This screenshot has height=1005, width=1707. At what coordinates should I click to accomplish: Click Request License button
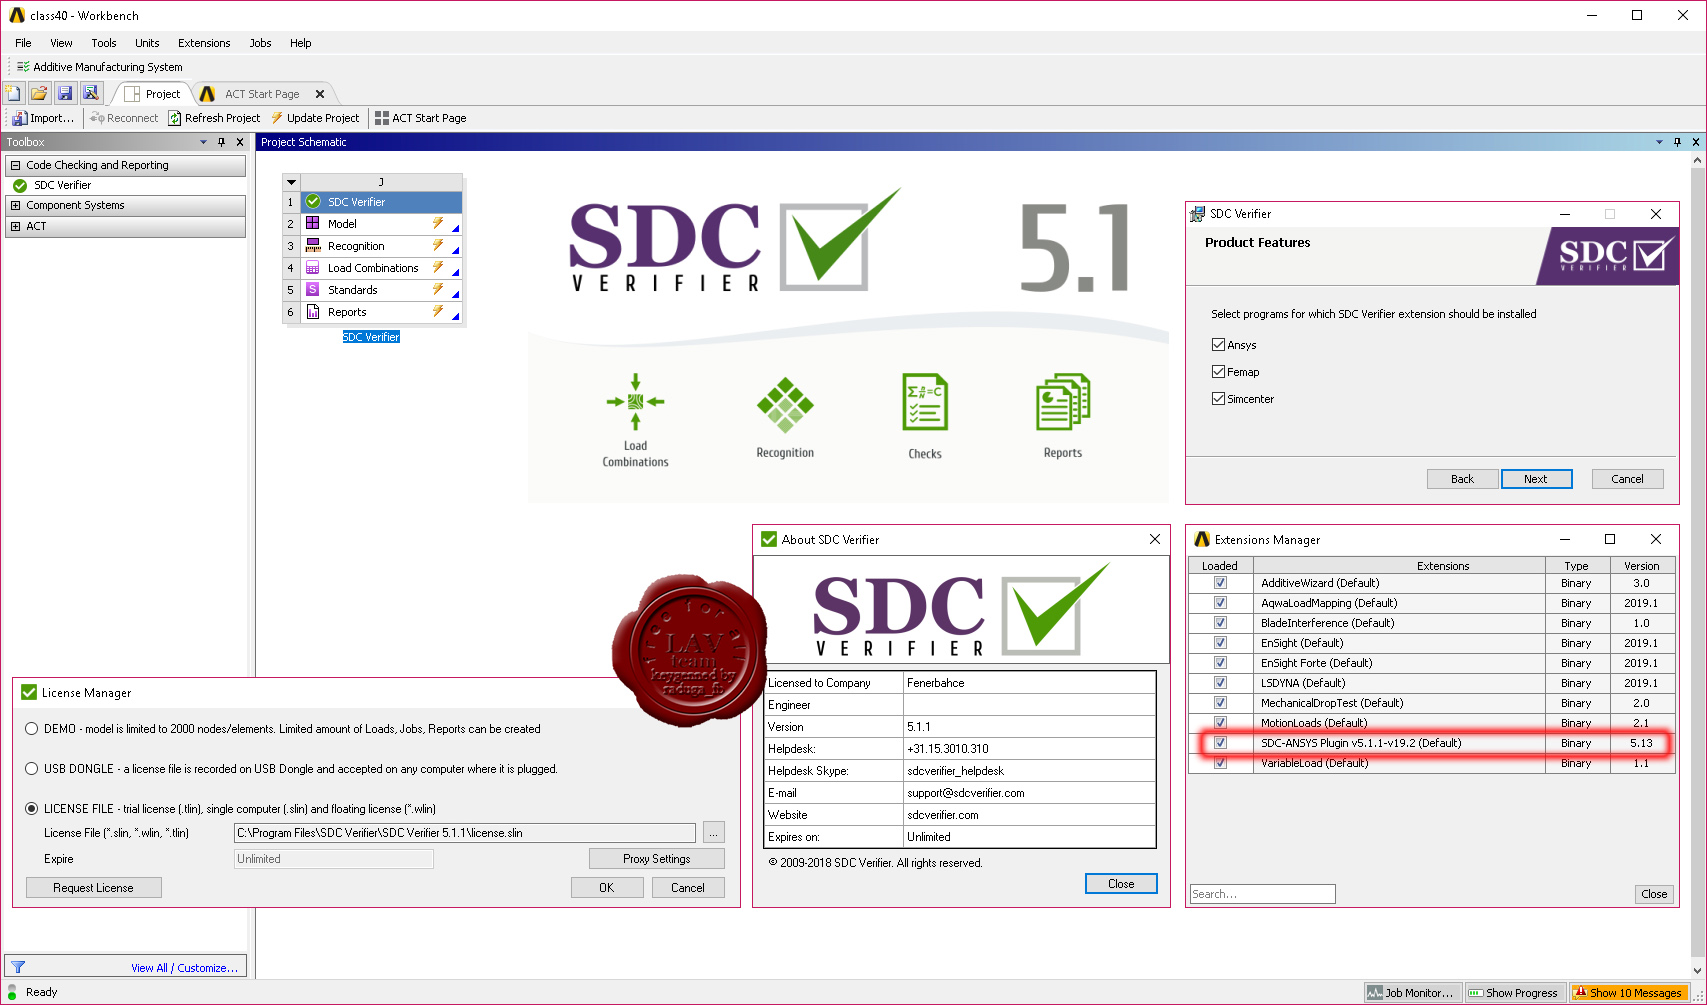(93, 888)
